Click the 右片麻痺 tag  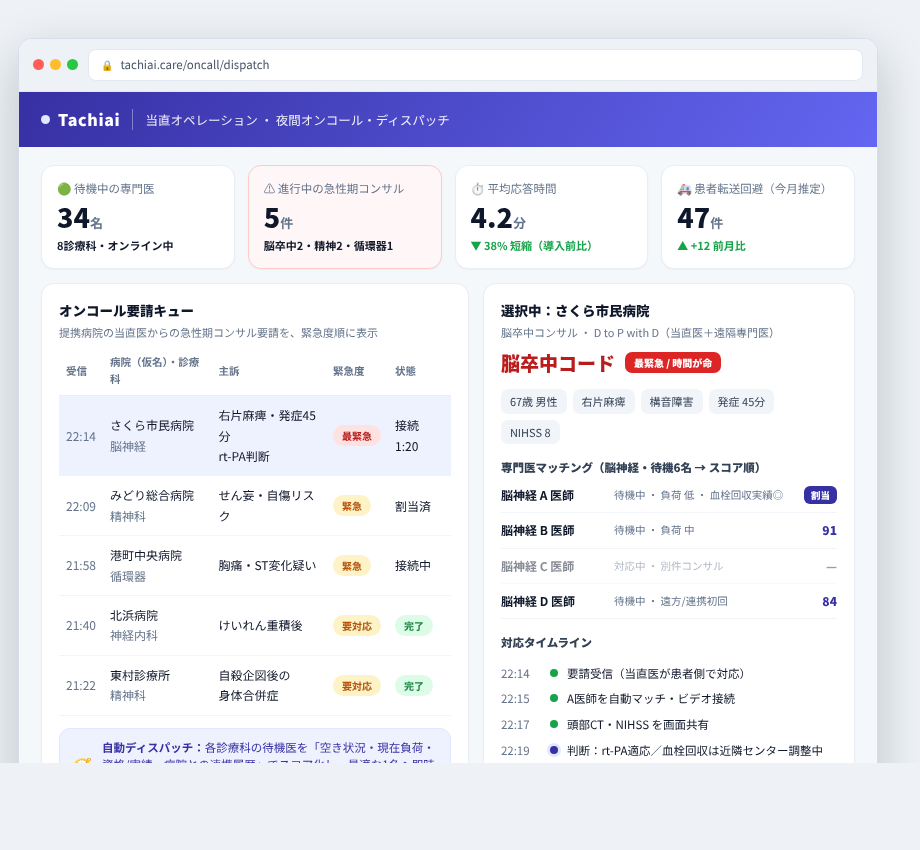pos(603,402)
